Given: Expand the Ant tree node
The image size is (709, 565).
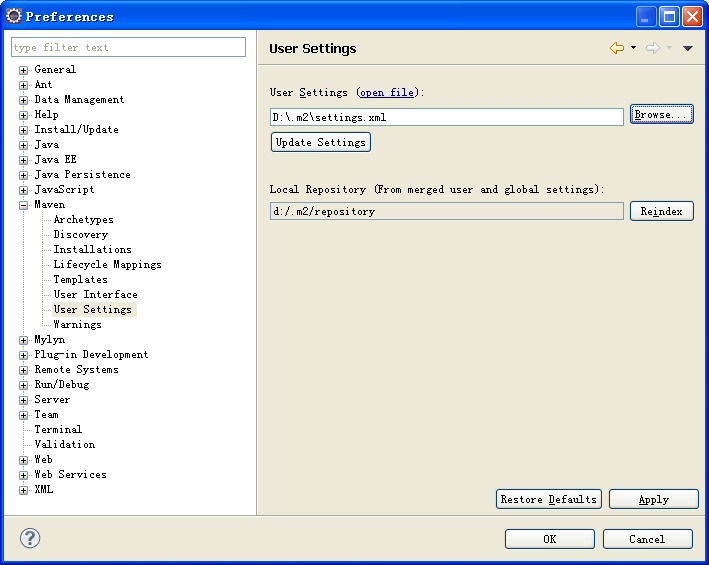Looking at the screenshot, I should pos(24,85).
